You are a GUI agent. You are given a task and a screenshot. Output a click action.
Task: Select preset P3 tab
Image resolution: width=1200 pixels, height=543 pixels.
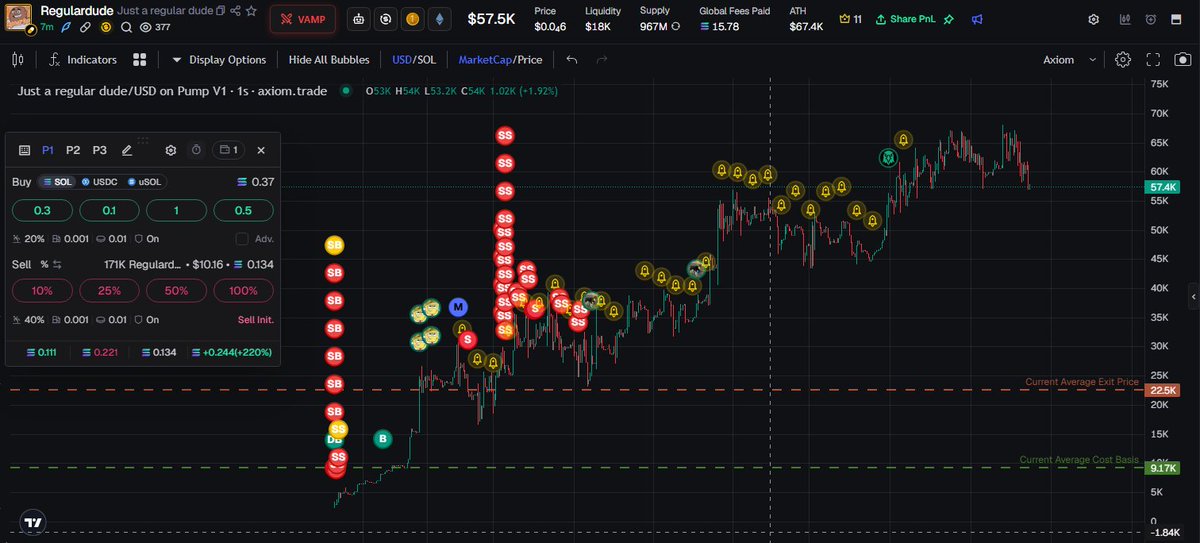click(x=99, y=150)
